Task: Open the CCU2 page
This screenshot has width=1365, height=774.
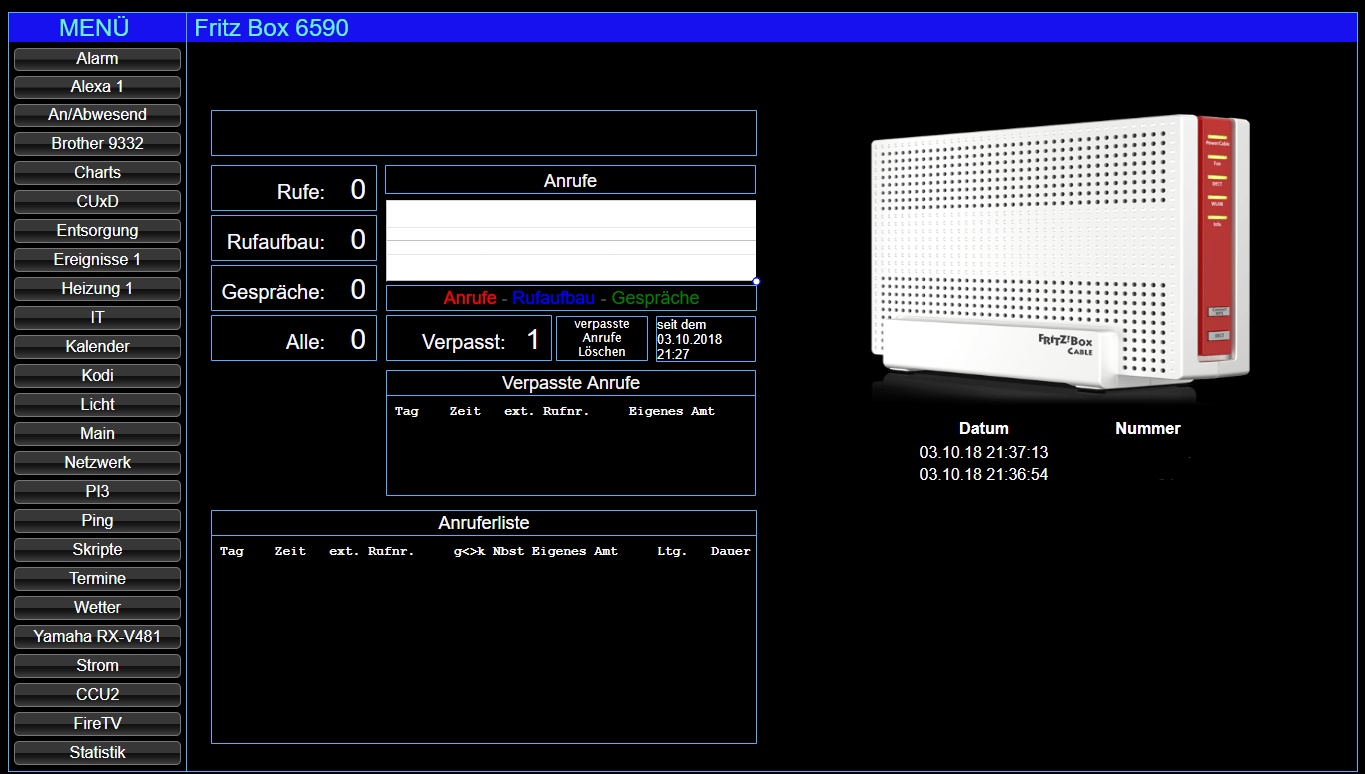Action: pyautogui.click(x=97, y=695)
